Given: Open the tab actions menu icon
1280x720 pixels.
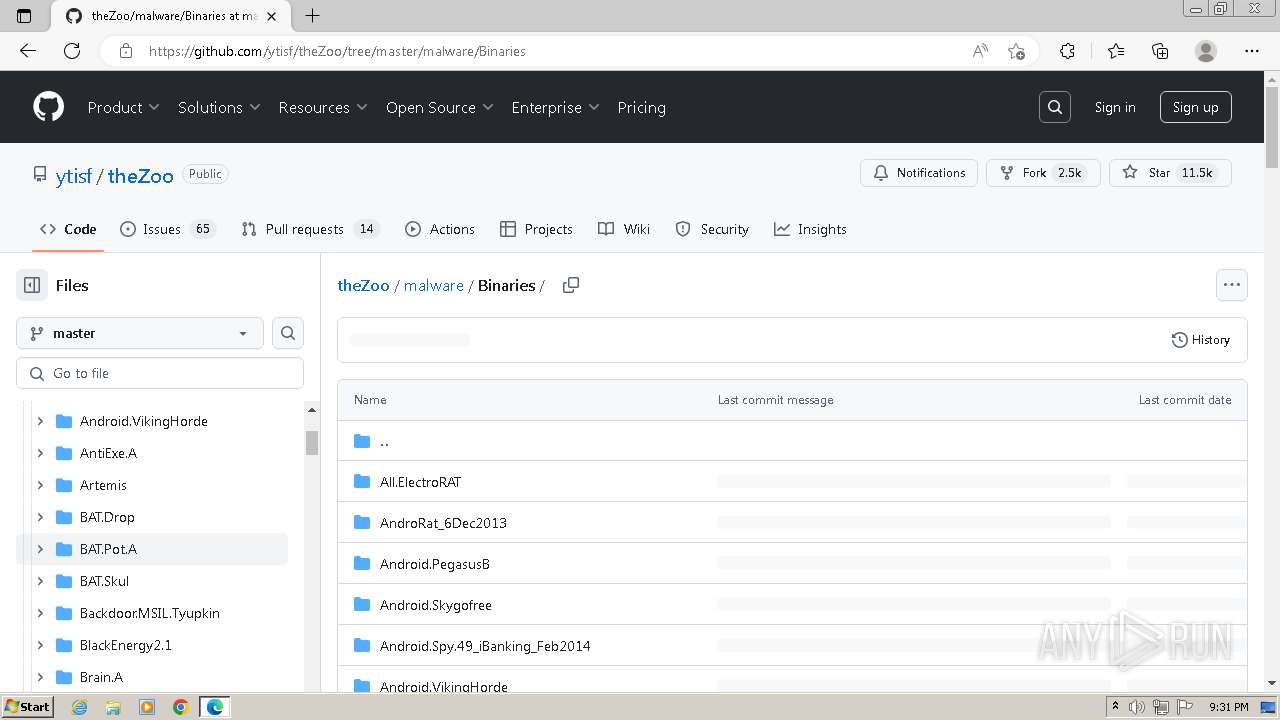Looking at the screenshot, I should tap(24, 15).
